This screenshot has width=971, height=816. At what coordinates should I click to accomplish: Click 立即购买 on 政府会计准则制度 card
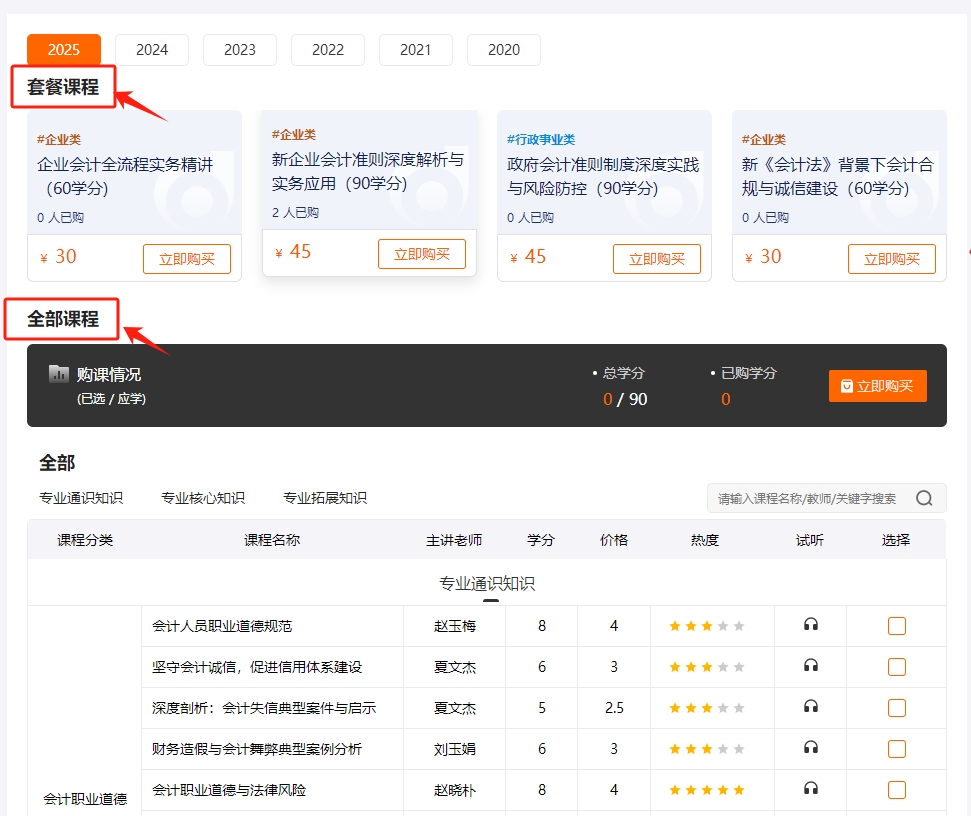click(657, 259)
